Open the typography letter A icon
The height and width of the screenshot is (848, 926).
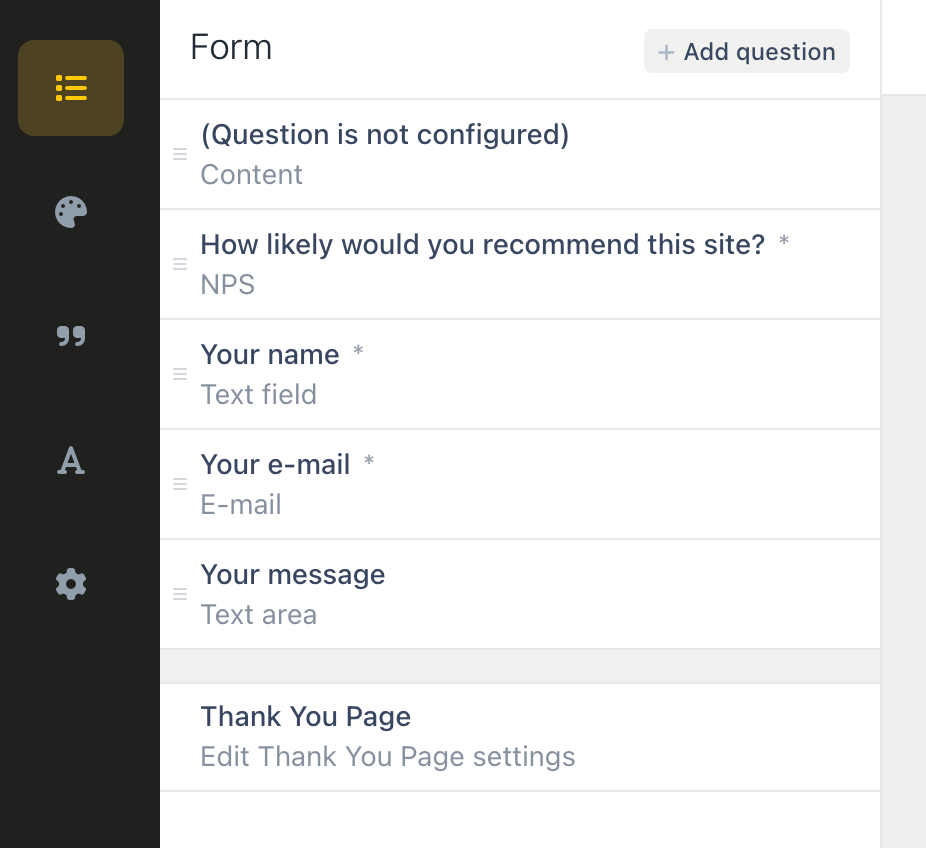[x=71, y=460]
